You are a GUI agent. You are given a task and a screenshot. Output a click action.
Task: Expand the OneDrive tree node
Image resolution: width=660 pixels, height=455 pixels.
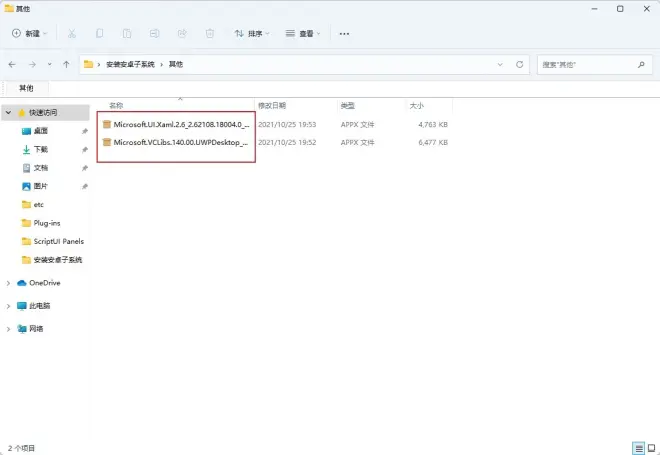click(8, 283)
